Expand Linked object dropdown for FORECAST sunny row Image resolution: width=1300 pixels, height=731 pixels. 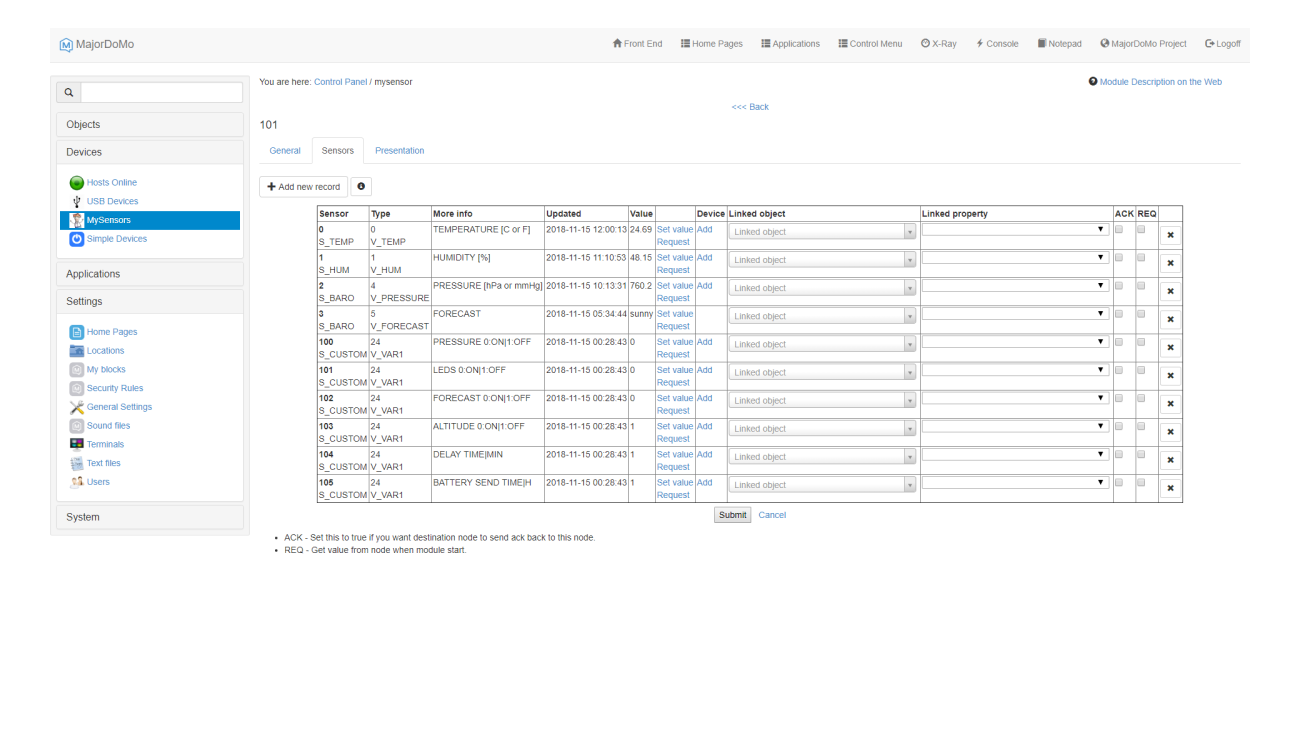(x=821, y=316)
